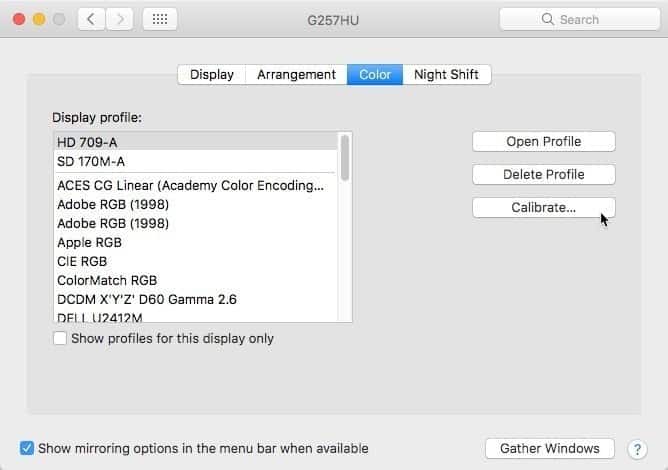This screenshot has width=668, height=470.
Task: Enable Show profiles for this display only
Action: (60, 338)
